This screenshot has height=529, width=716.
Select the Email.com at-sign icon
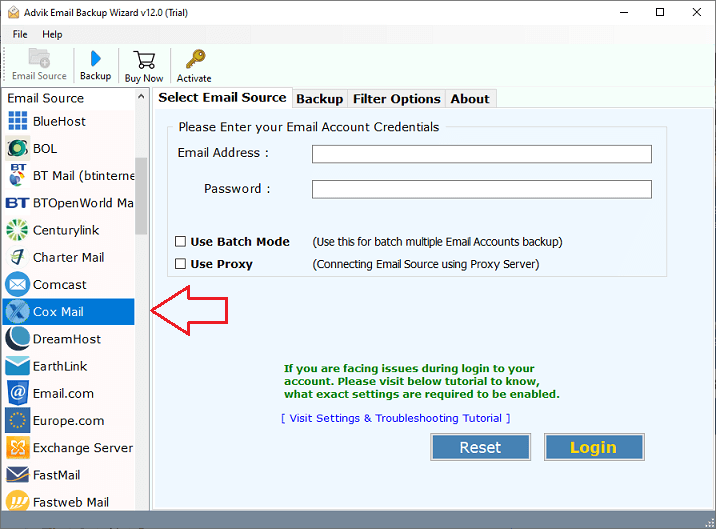tap(18, 393)
